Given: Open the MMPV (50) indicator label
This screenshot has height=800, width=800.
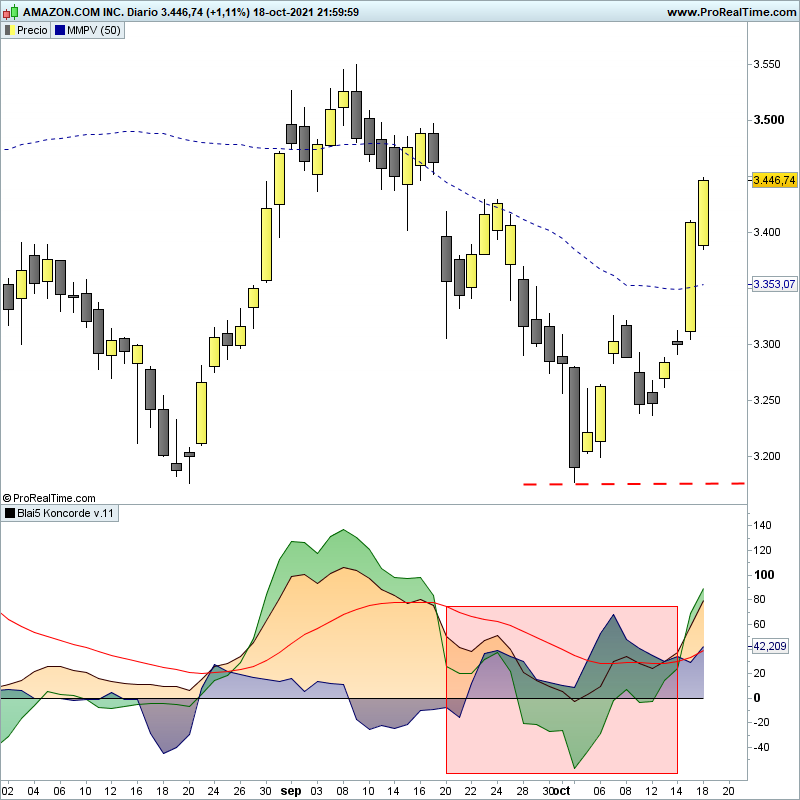Looking at the screenshot, I should pos(94,30).
